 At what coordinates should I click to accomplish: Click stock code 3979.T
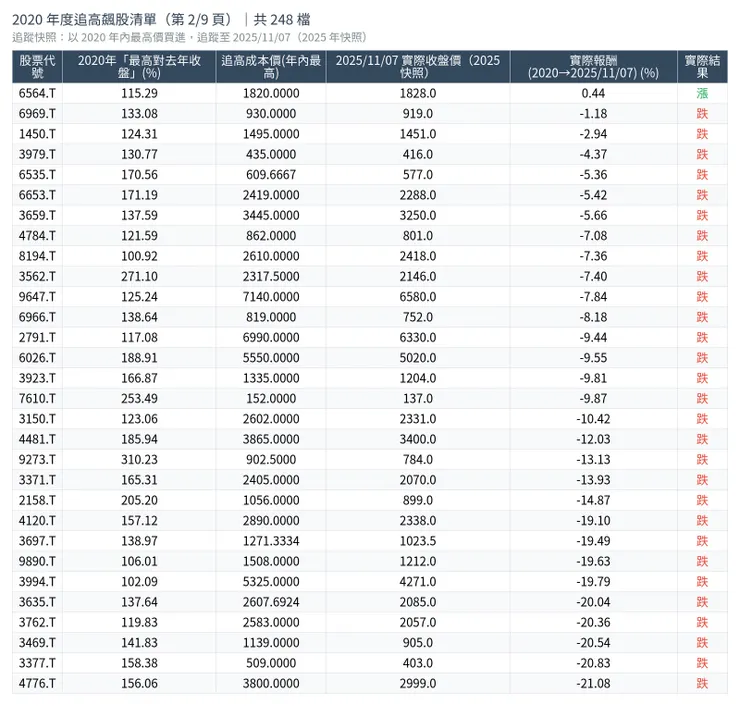tap(37, 154)
